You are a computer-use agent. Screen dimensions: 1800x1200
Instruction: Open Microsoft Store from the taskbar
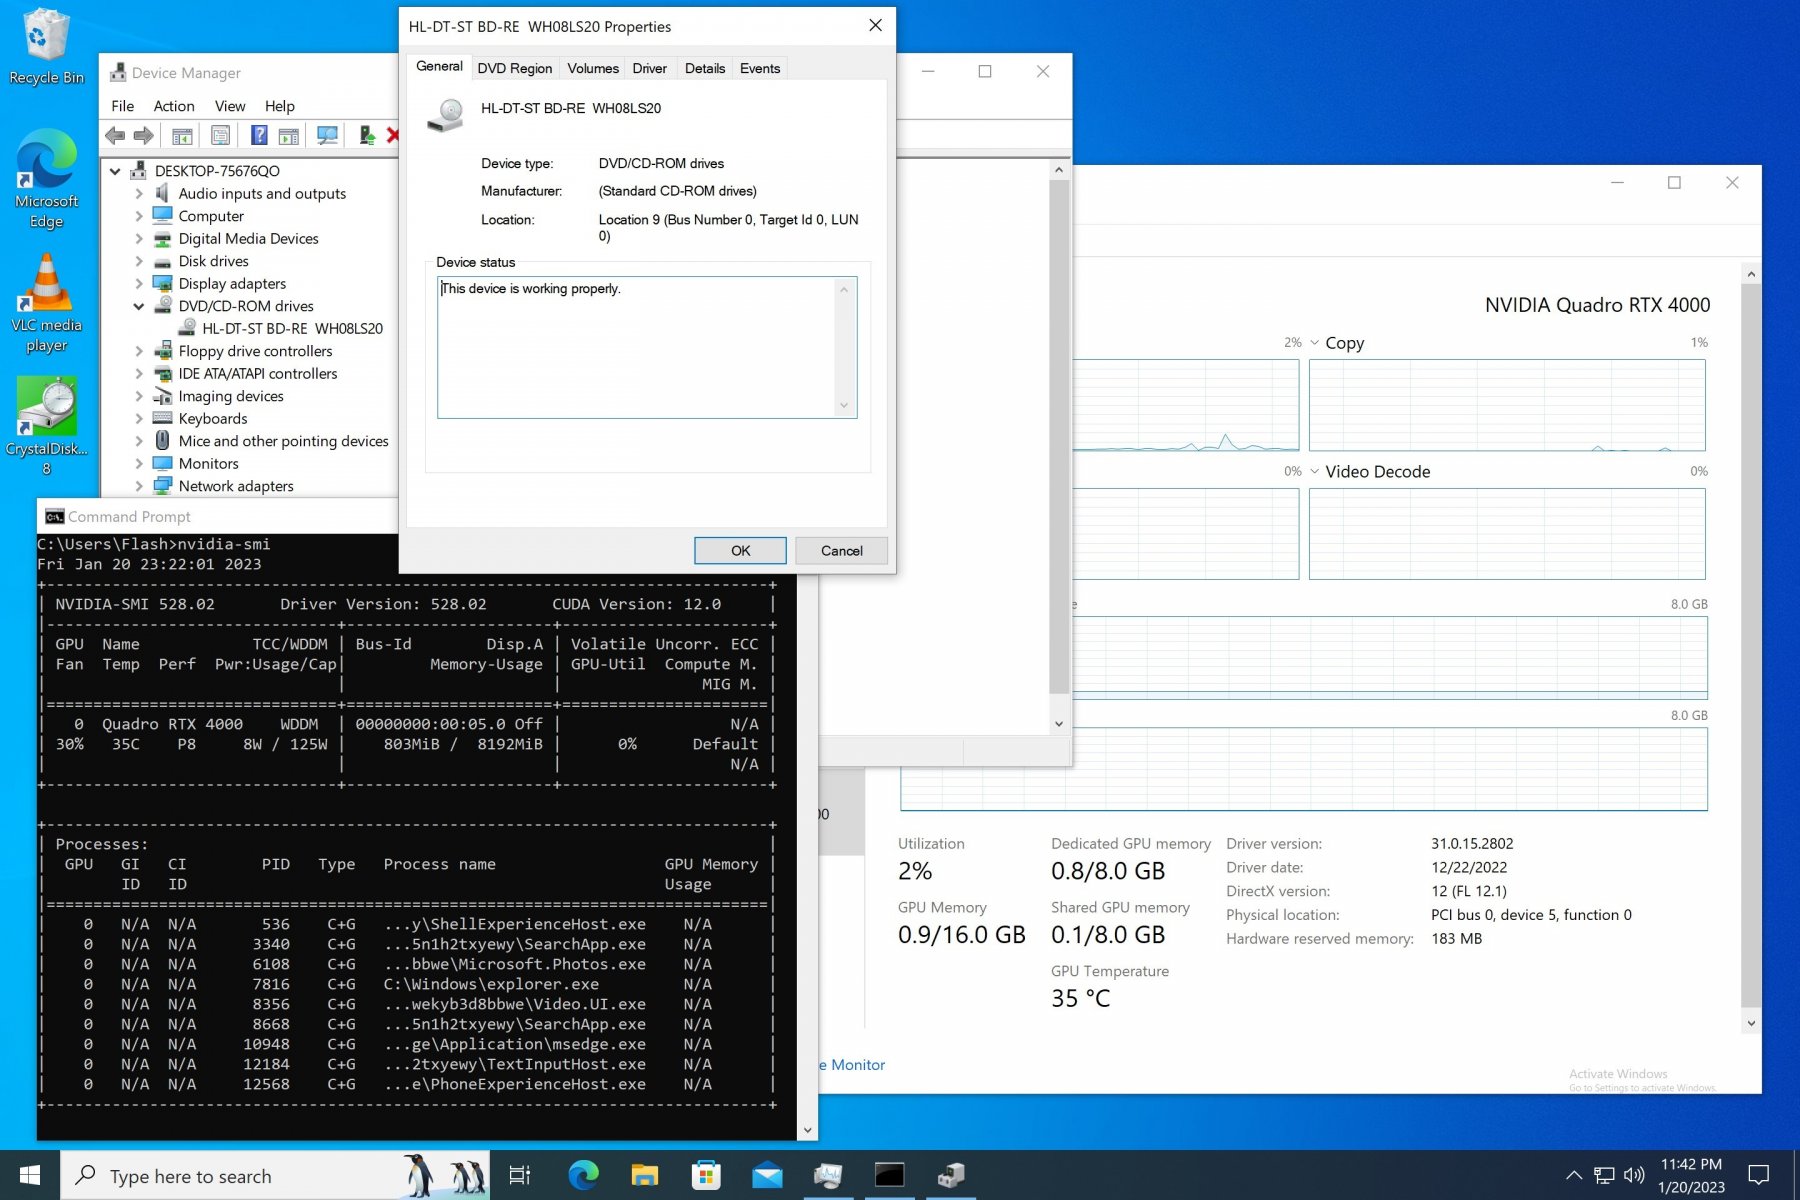click(706, 1176)
